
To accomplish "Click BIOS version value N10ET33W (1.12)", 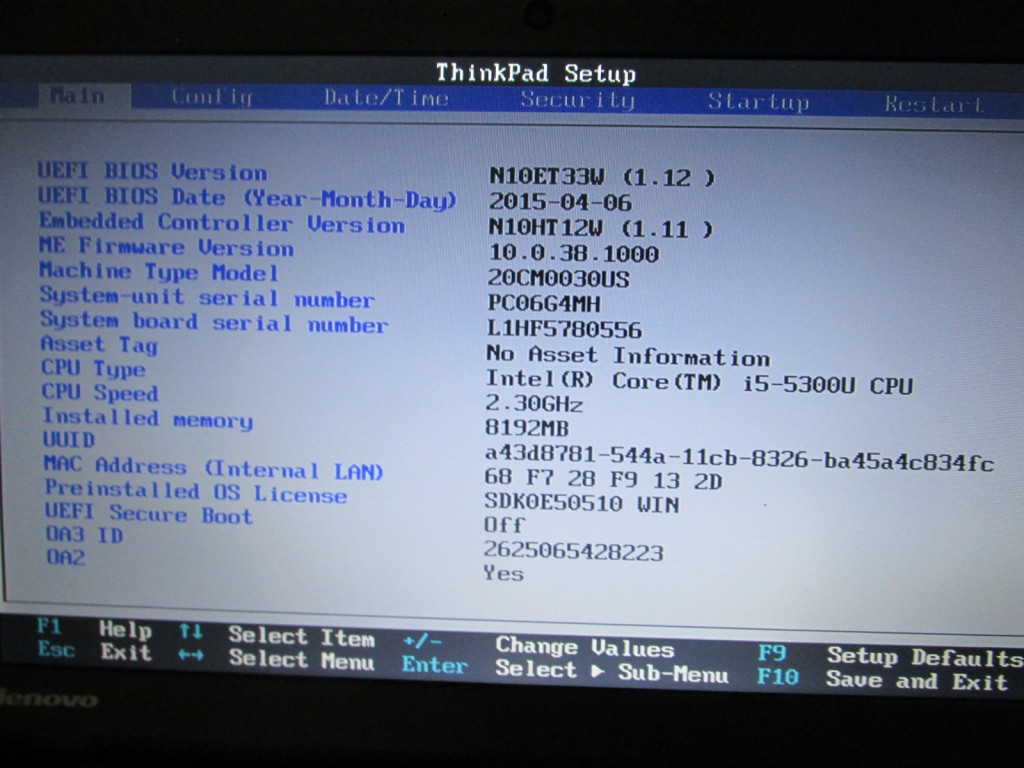I will [x=602, y=176].
